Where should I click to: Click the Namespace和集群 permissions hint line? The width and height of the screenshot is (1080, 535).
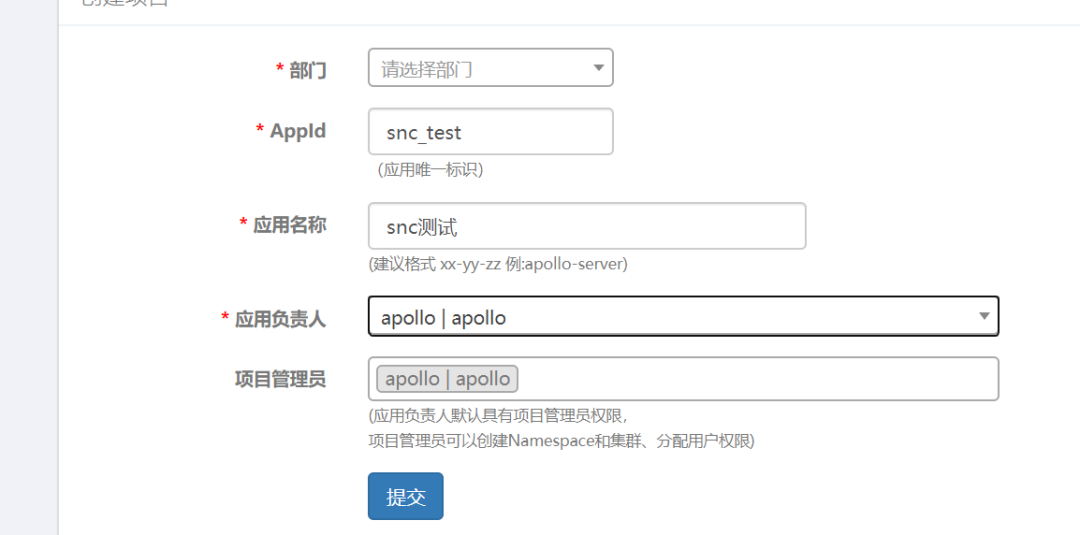pyautogui.click(x=561, y=440)
